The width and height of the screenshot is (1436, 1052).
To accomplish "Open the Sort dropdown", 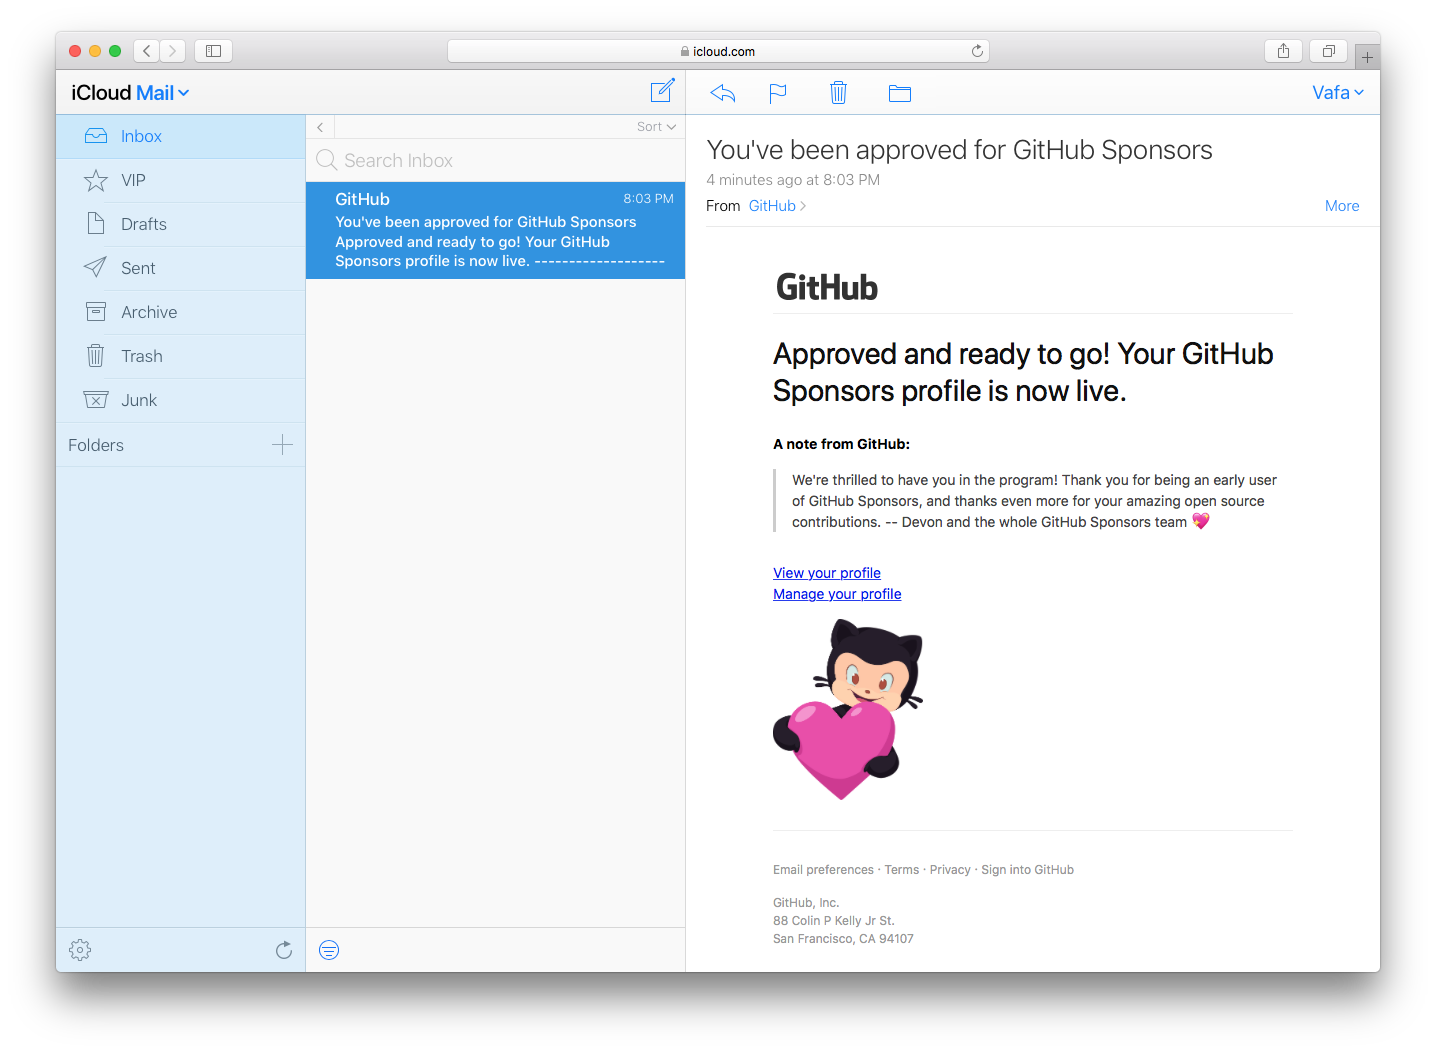I will click(656, 127).
